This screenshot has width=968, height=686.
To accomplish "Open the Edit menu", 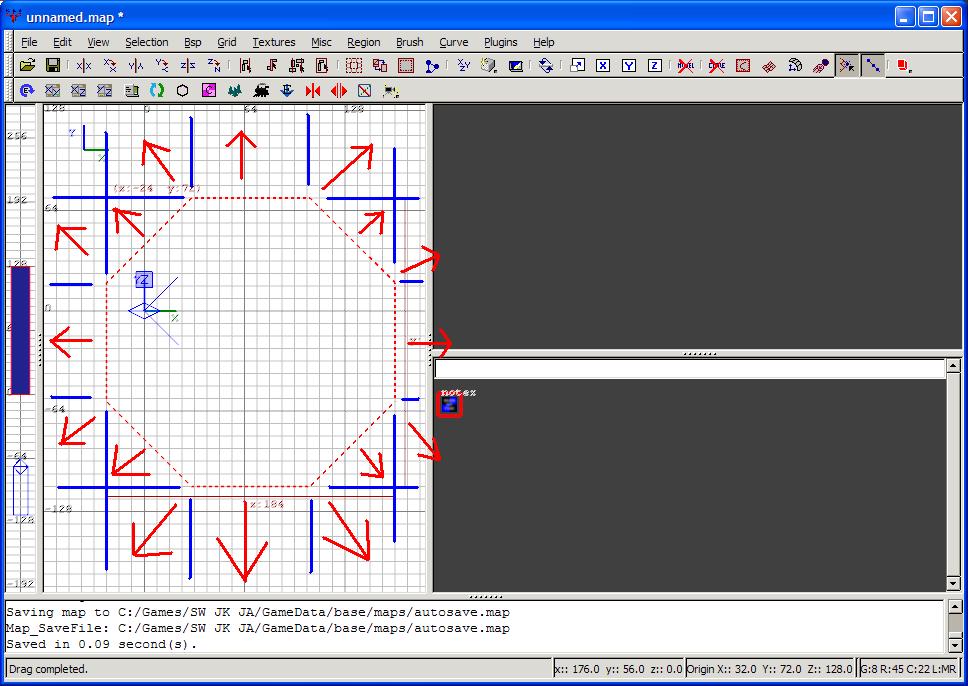I will click(62, 42).
